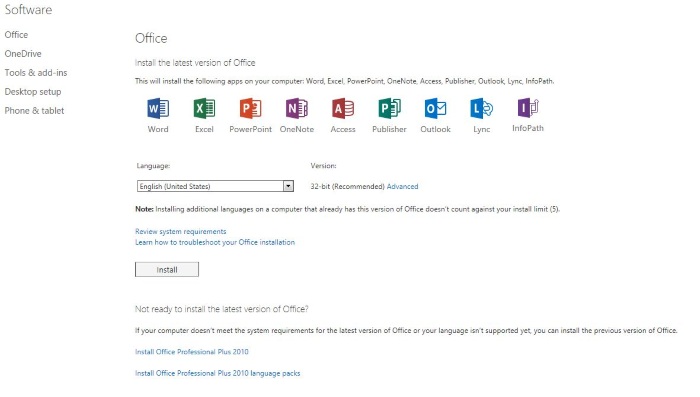The height and width of the screenshot is (397, 700).
Task: Click the PowerPoint app icon
Action: coord(250,108)
